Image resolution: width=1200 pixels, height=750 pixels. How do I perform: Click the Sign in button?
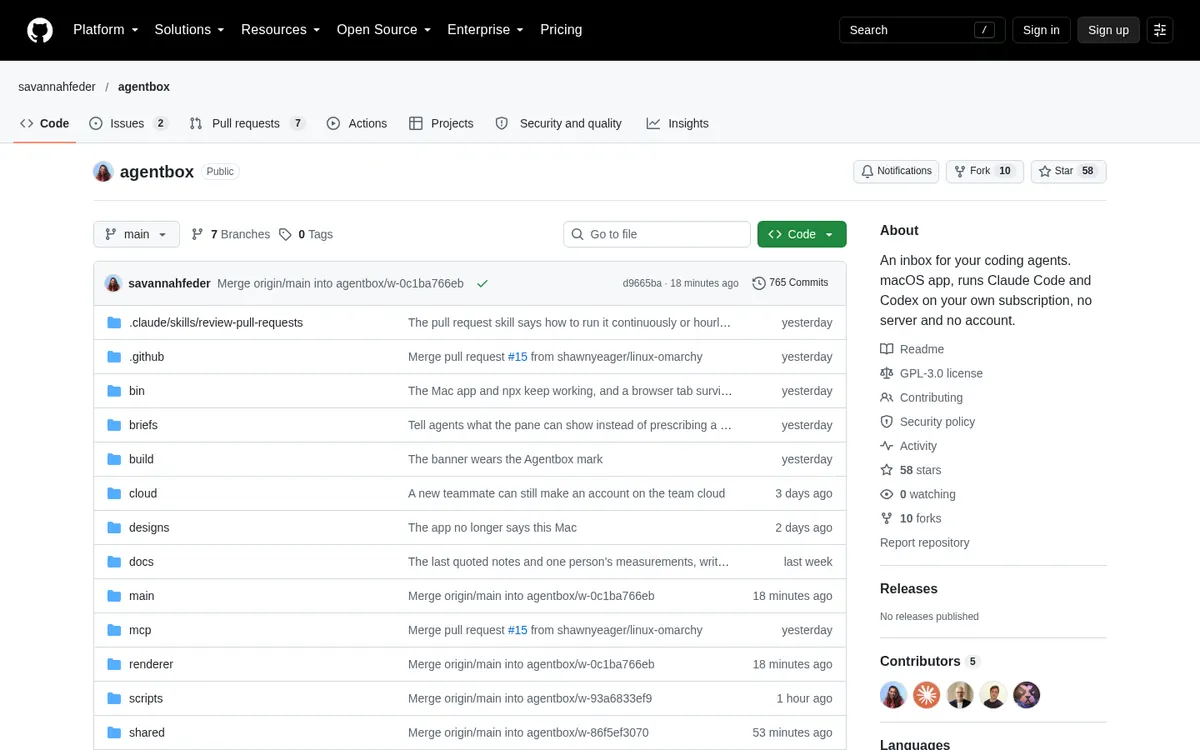tap(1041, 30)
